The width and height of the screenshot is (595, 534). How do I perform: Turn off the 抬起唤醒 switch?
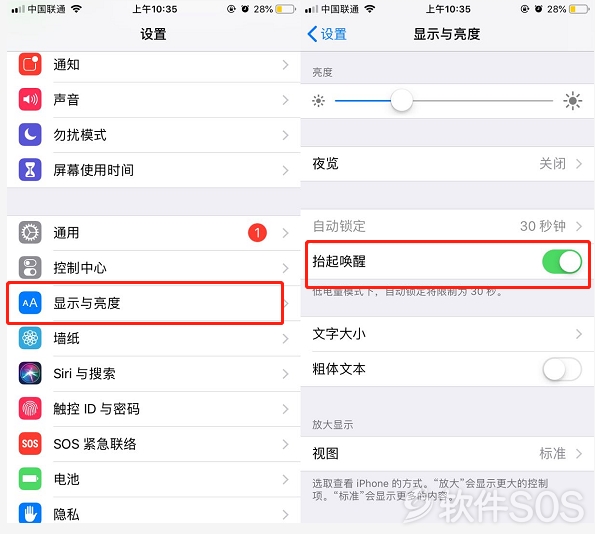coord(562,261)
